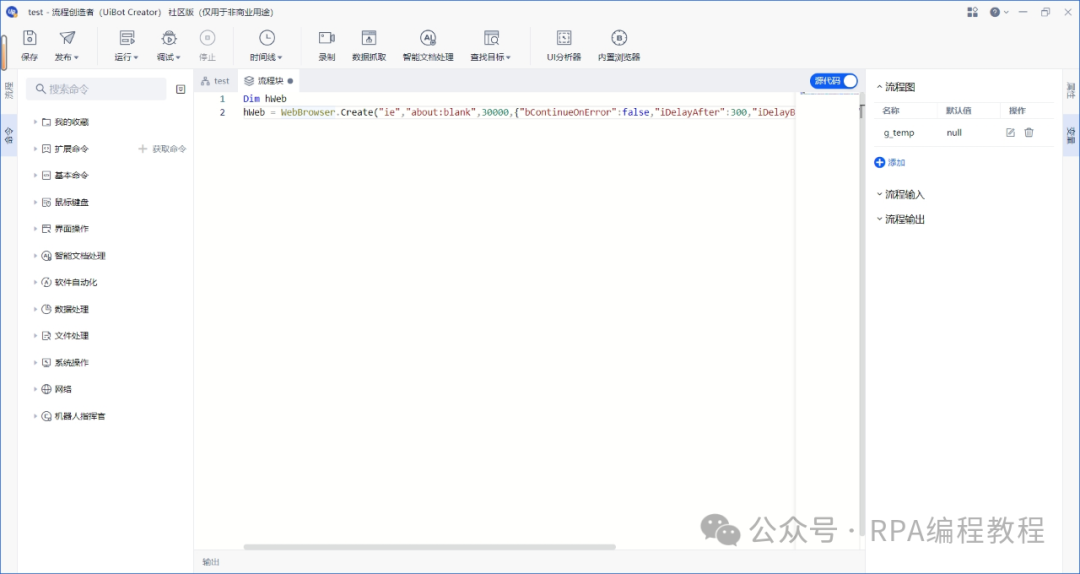Open the 时间线 dropdown arrow
This screenshot has width=1080, height=574.
point(280,58)
